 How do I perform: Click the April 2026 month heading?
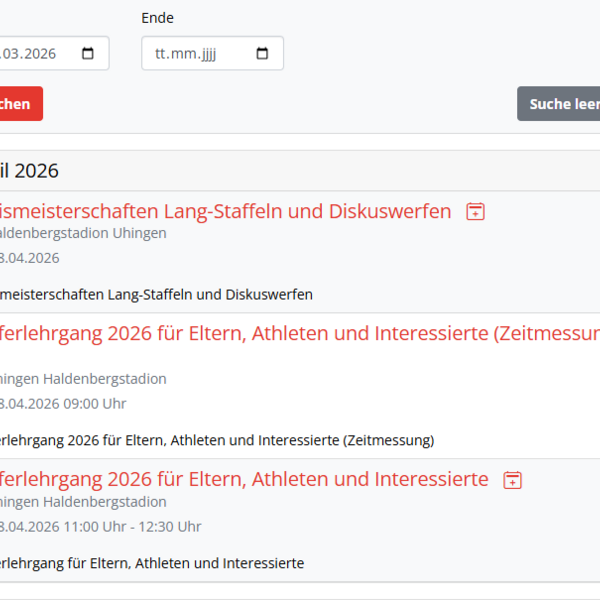pos(30,171)
